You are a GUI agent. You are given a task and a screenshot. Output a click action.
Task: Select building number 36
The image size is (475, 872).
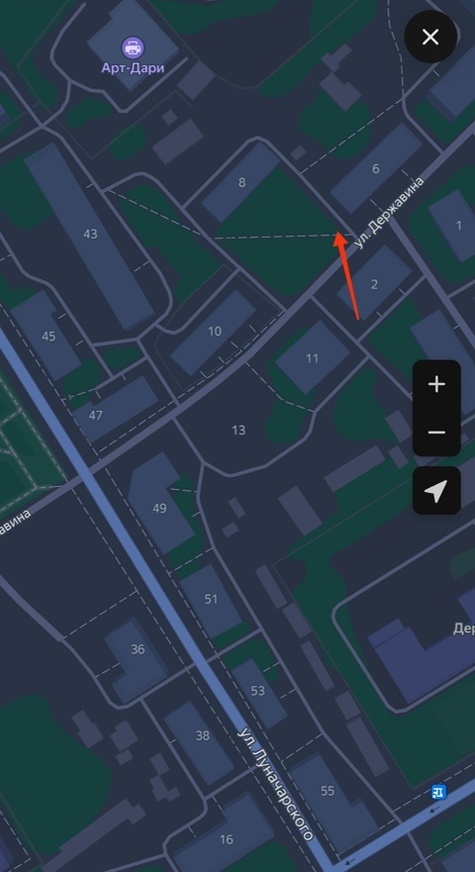tap(137, 649)
